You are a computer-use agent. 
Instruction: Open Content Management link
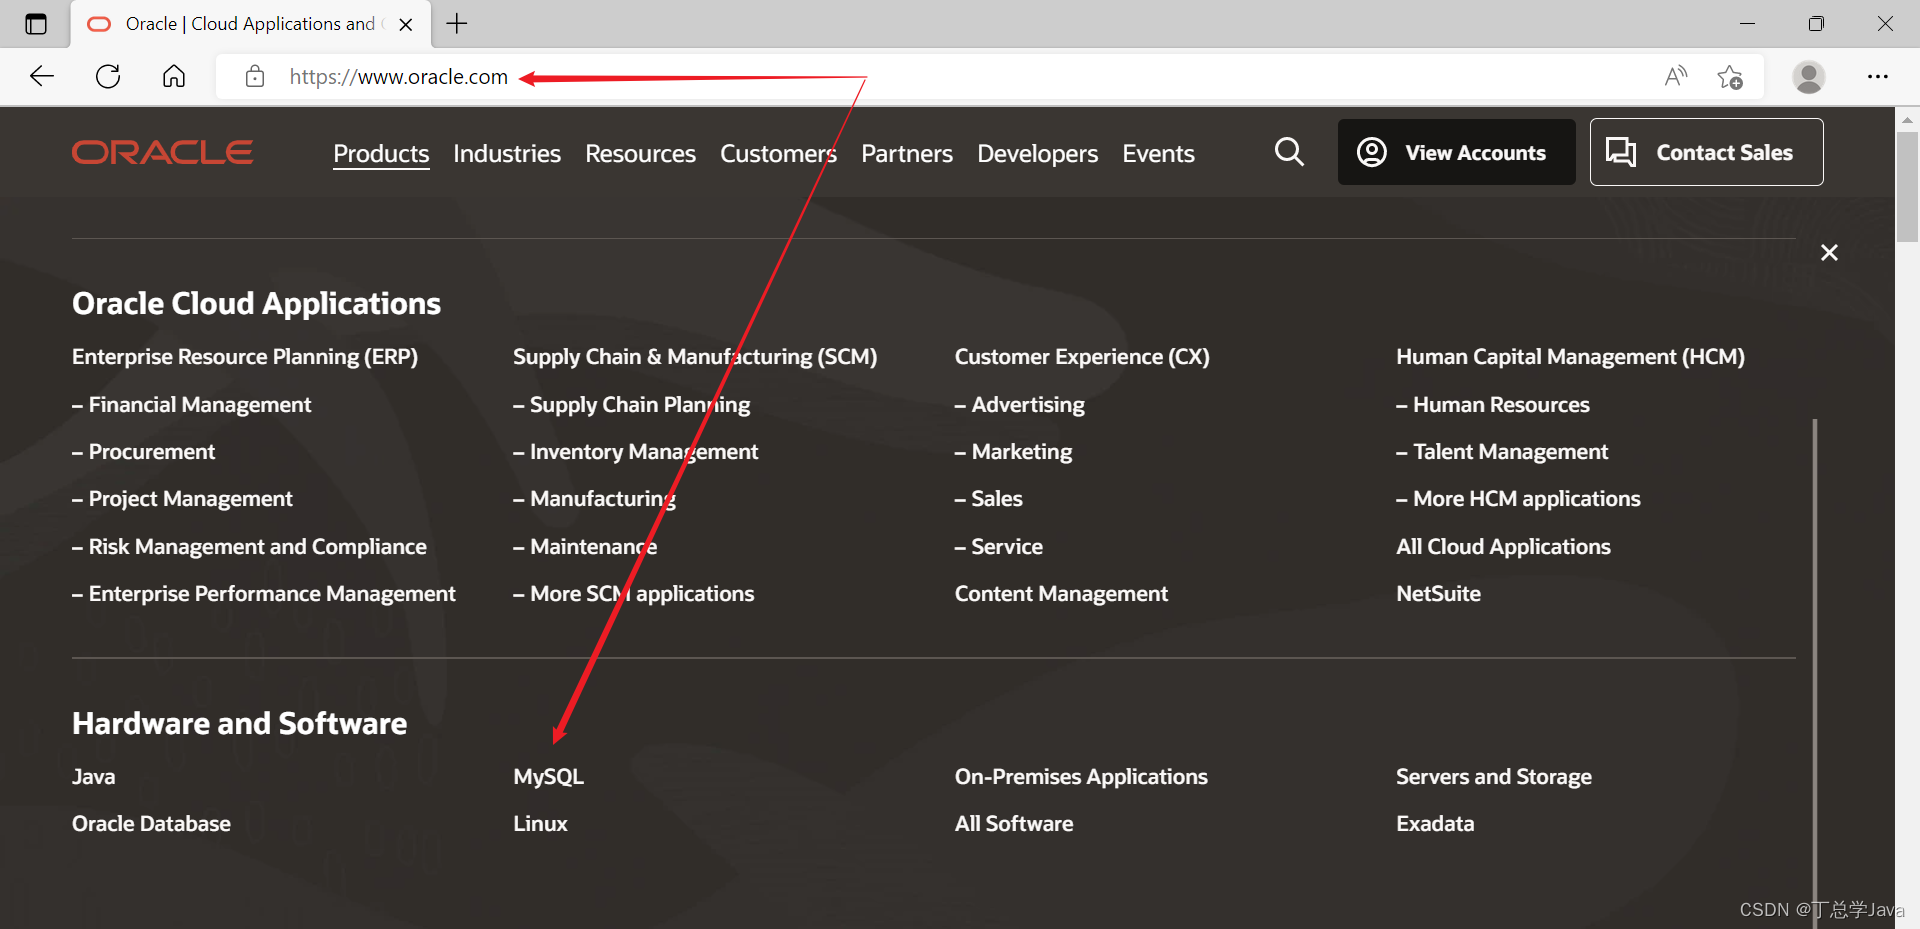tap(1061, 594)
